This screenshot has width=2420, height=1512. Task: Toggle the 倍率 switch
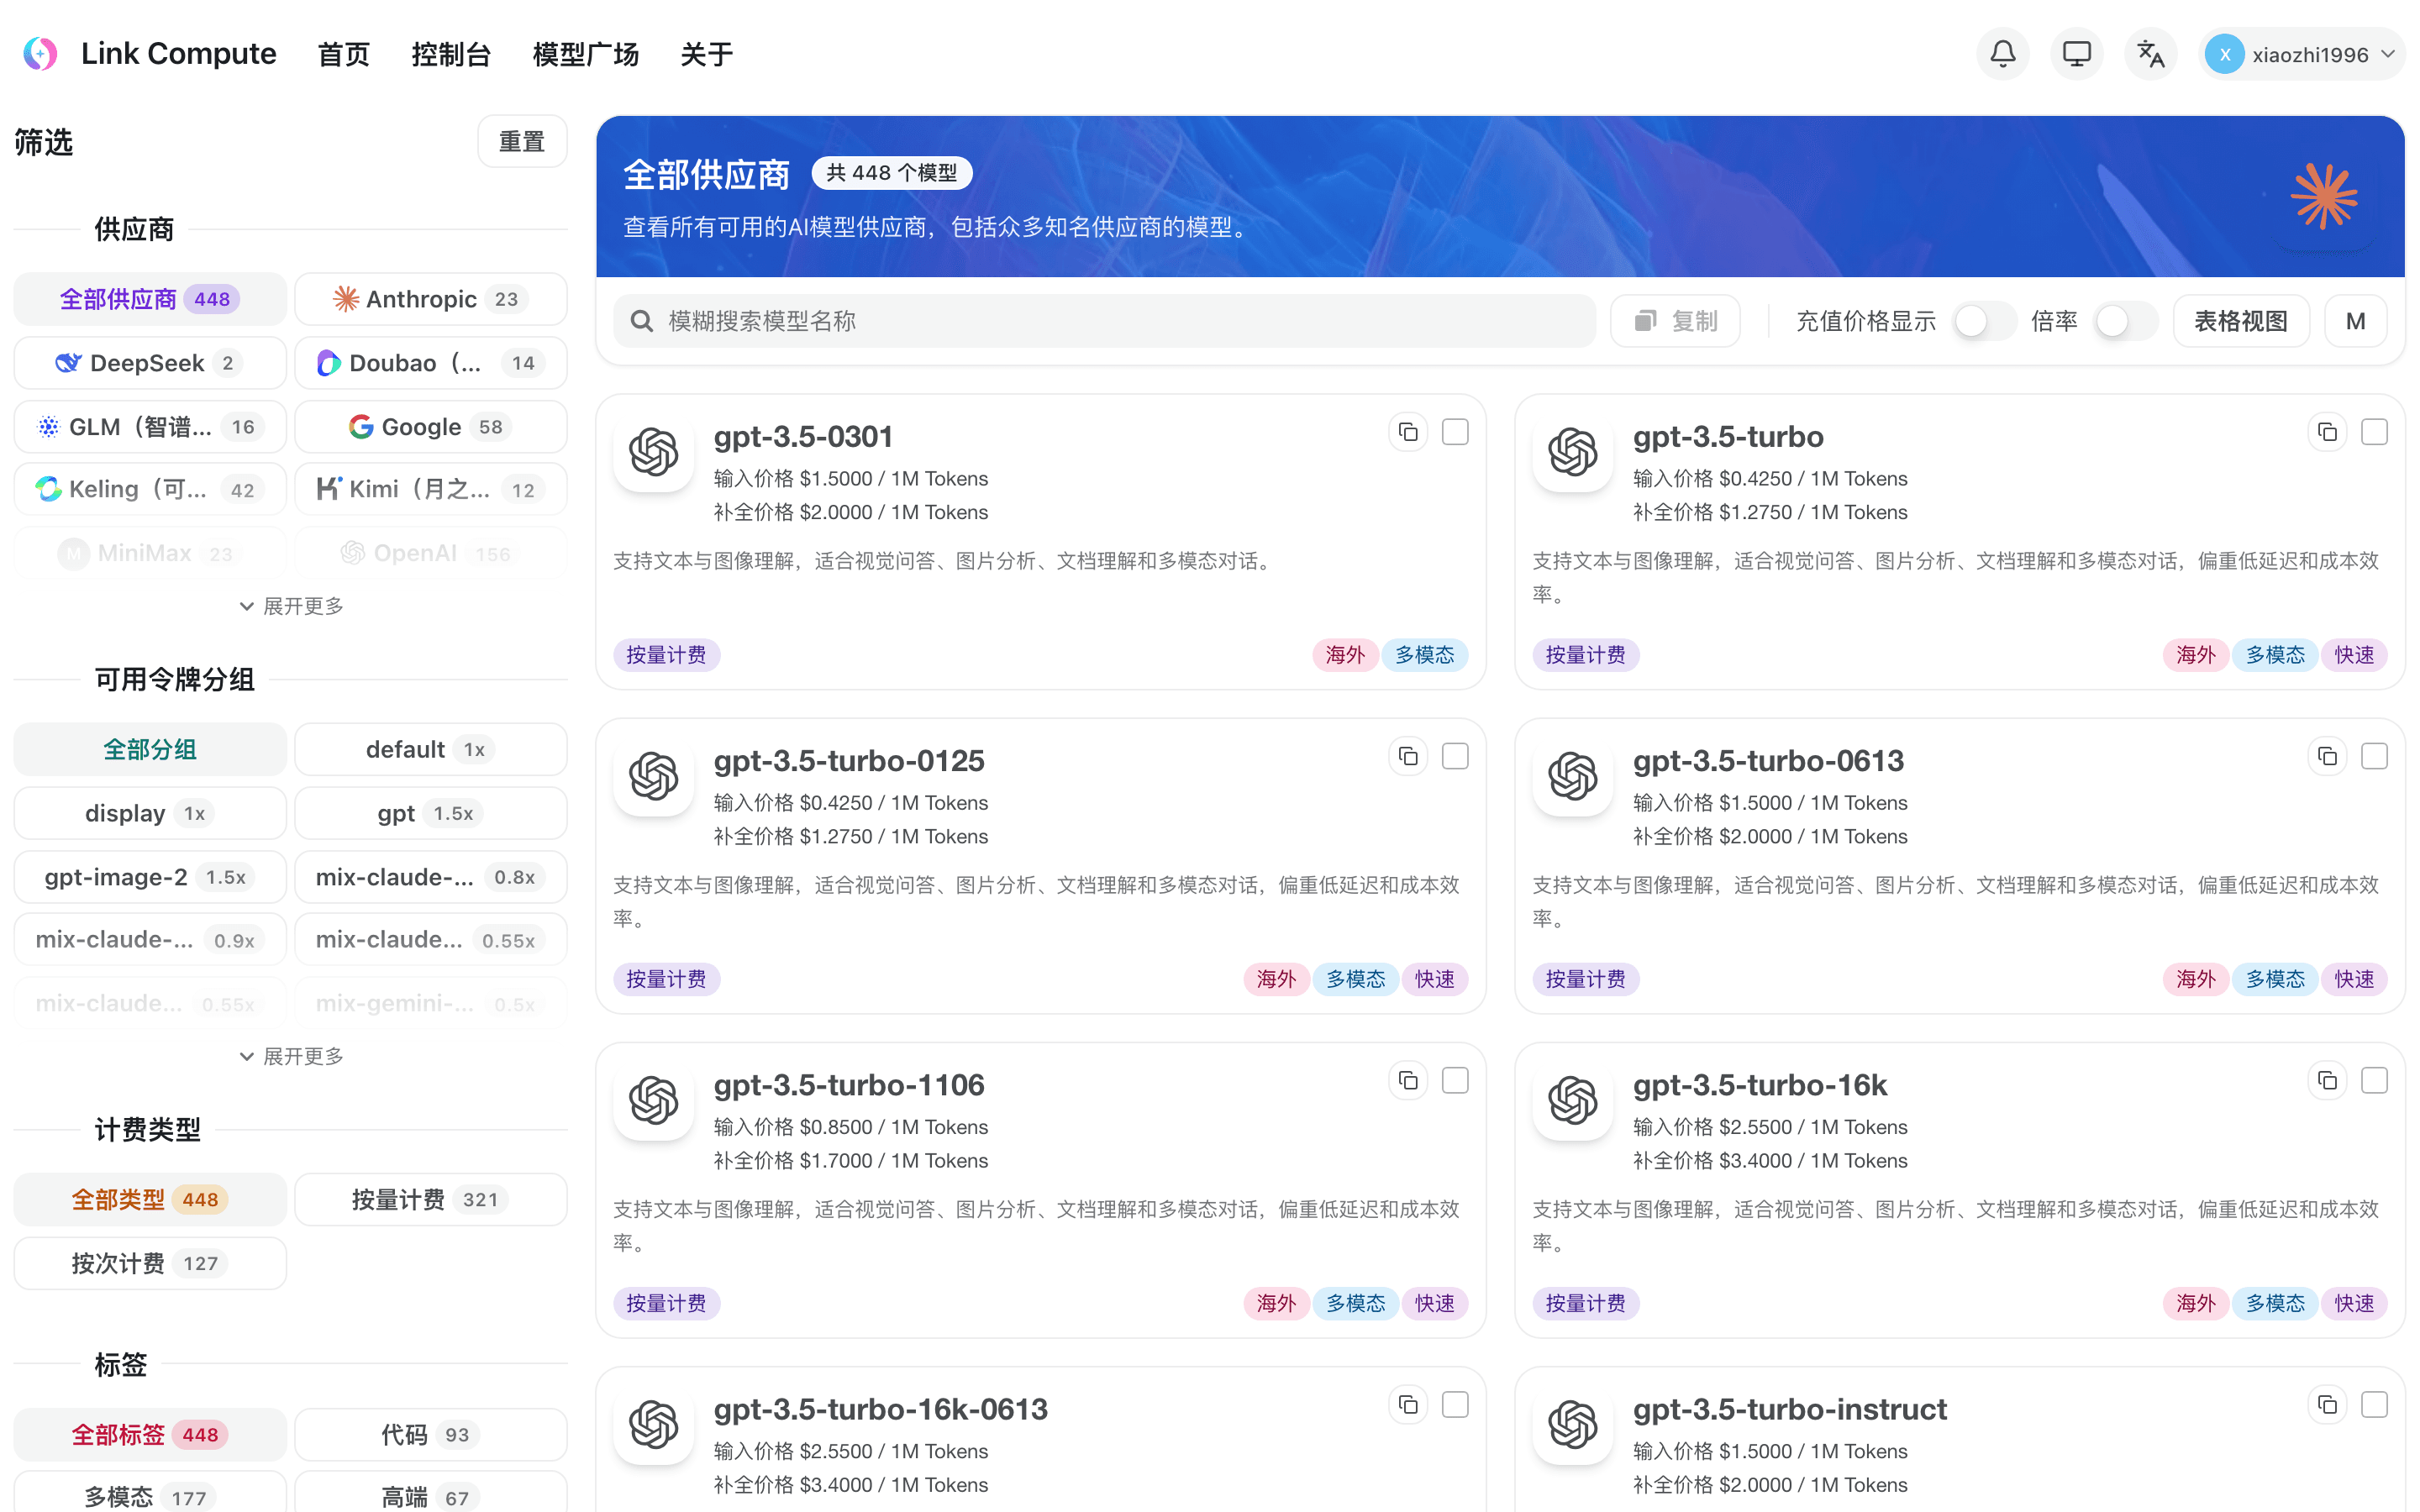tap(2126, 321)
